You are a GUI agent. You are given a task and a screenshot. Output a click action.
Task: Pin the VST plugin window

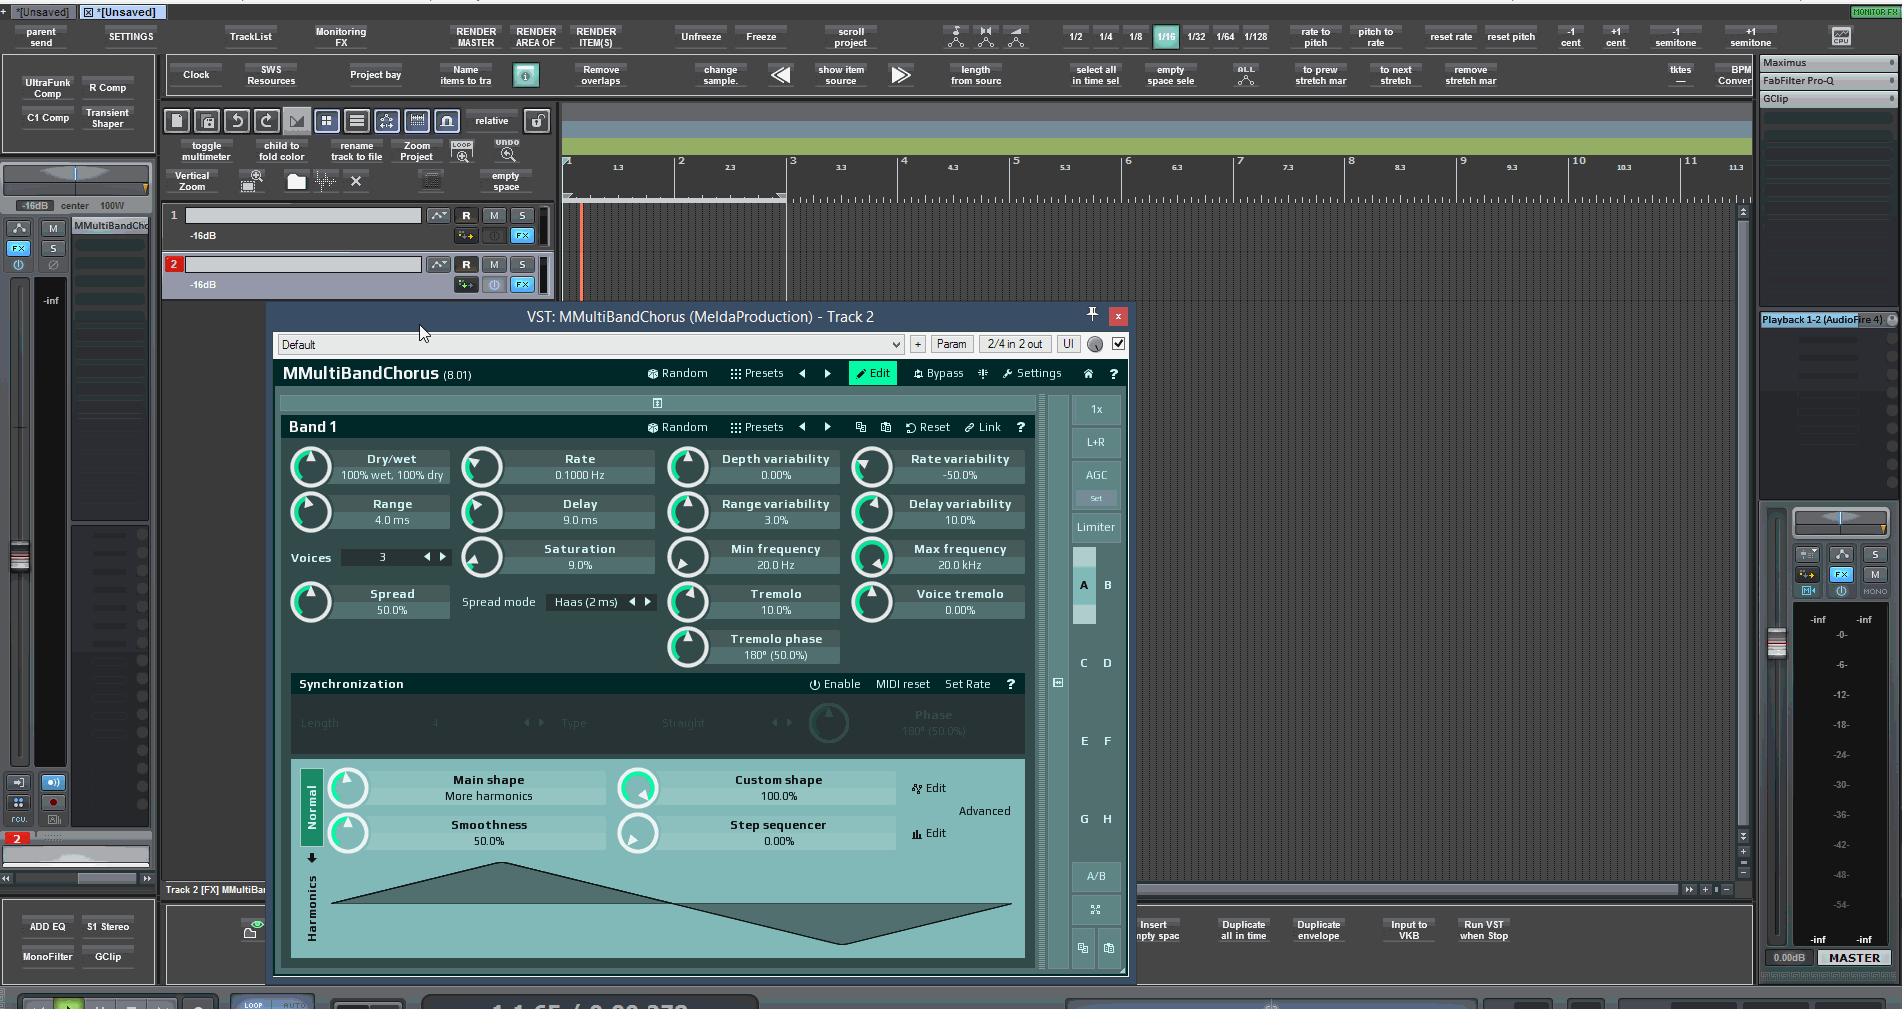(x=1092, y=316)
